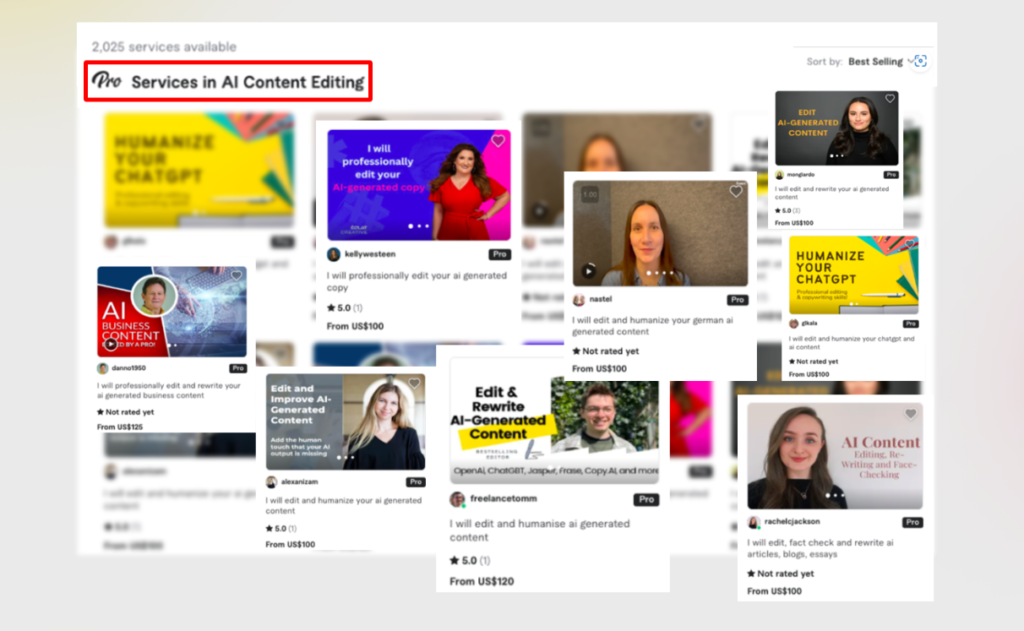The width and height of the screenshot is (1024, 631).
Task: Open 'humanize your chatgpt and ai content' gig title
Action: [852, 343]
